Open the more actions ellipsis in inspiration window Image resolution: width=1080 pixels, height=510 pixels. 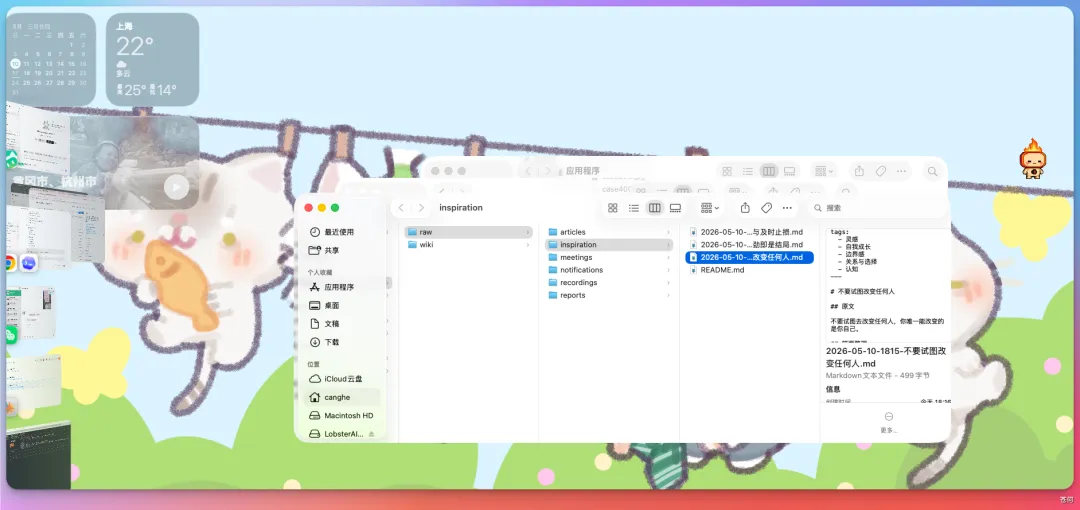coord(787,207)
